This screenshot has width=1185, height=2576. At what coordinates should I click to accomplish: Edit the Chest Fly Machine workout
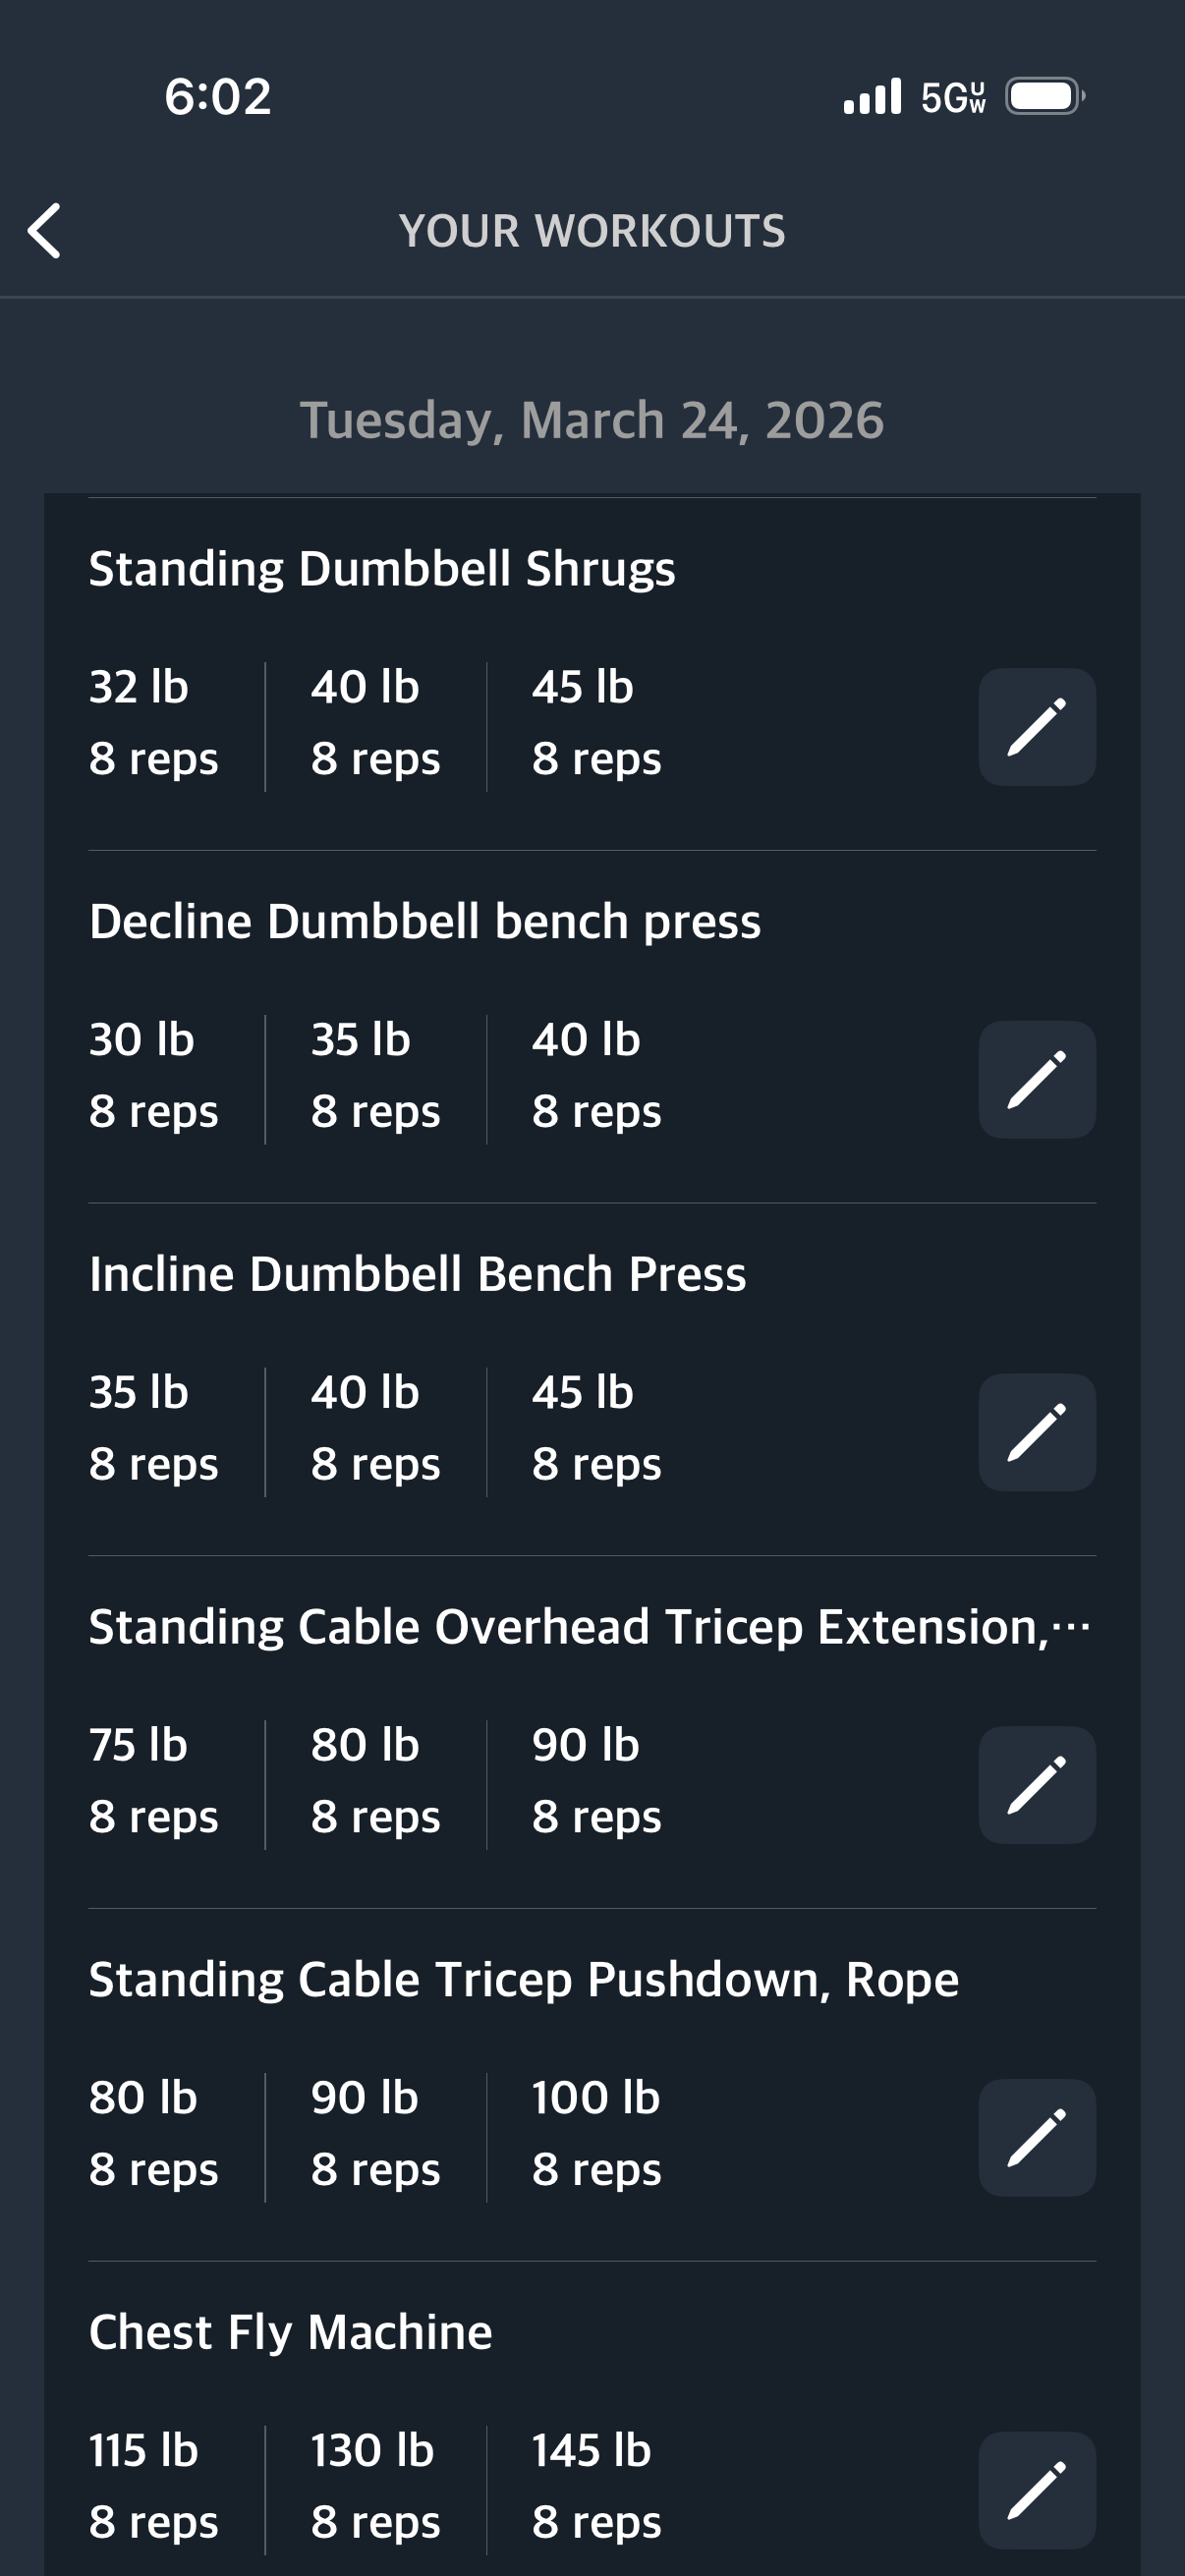coord(1036,2490)
